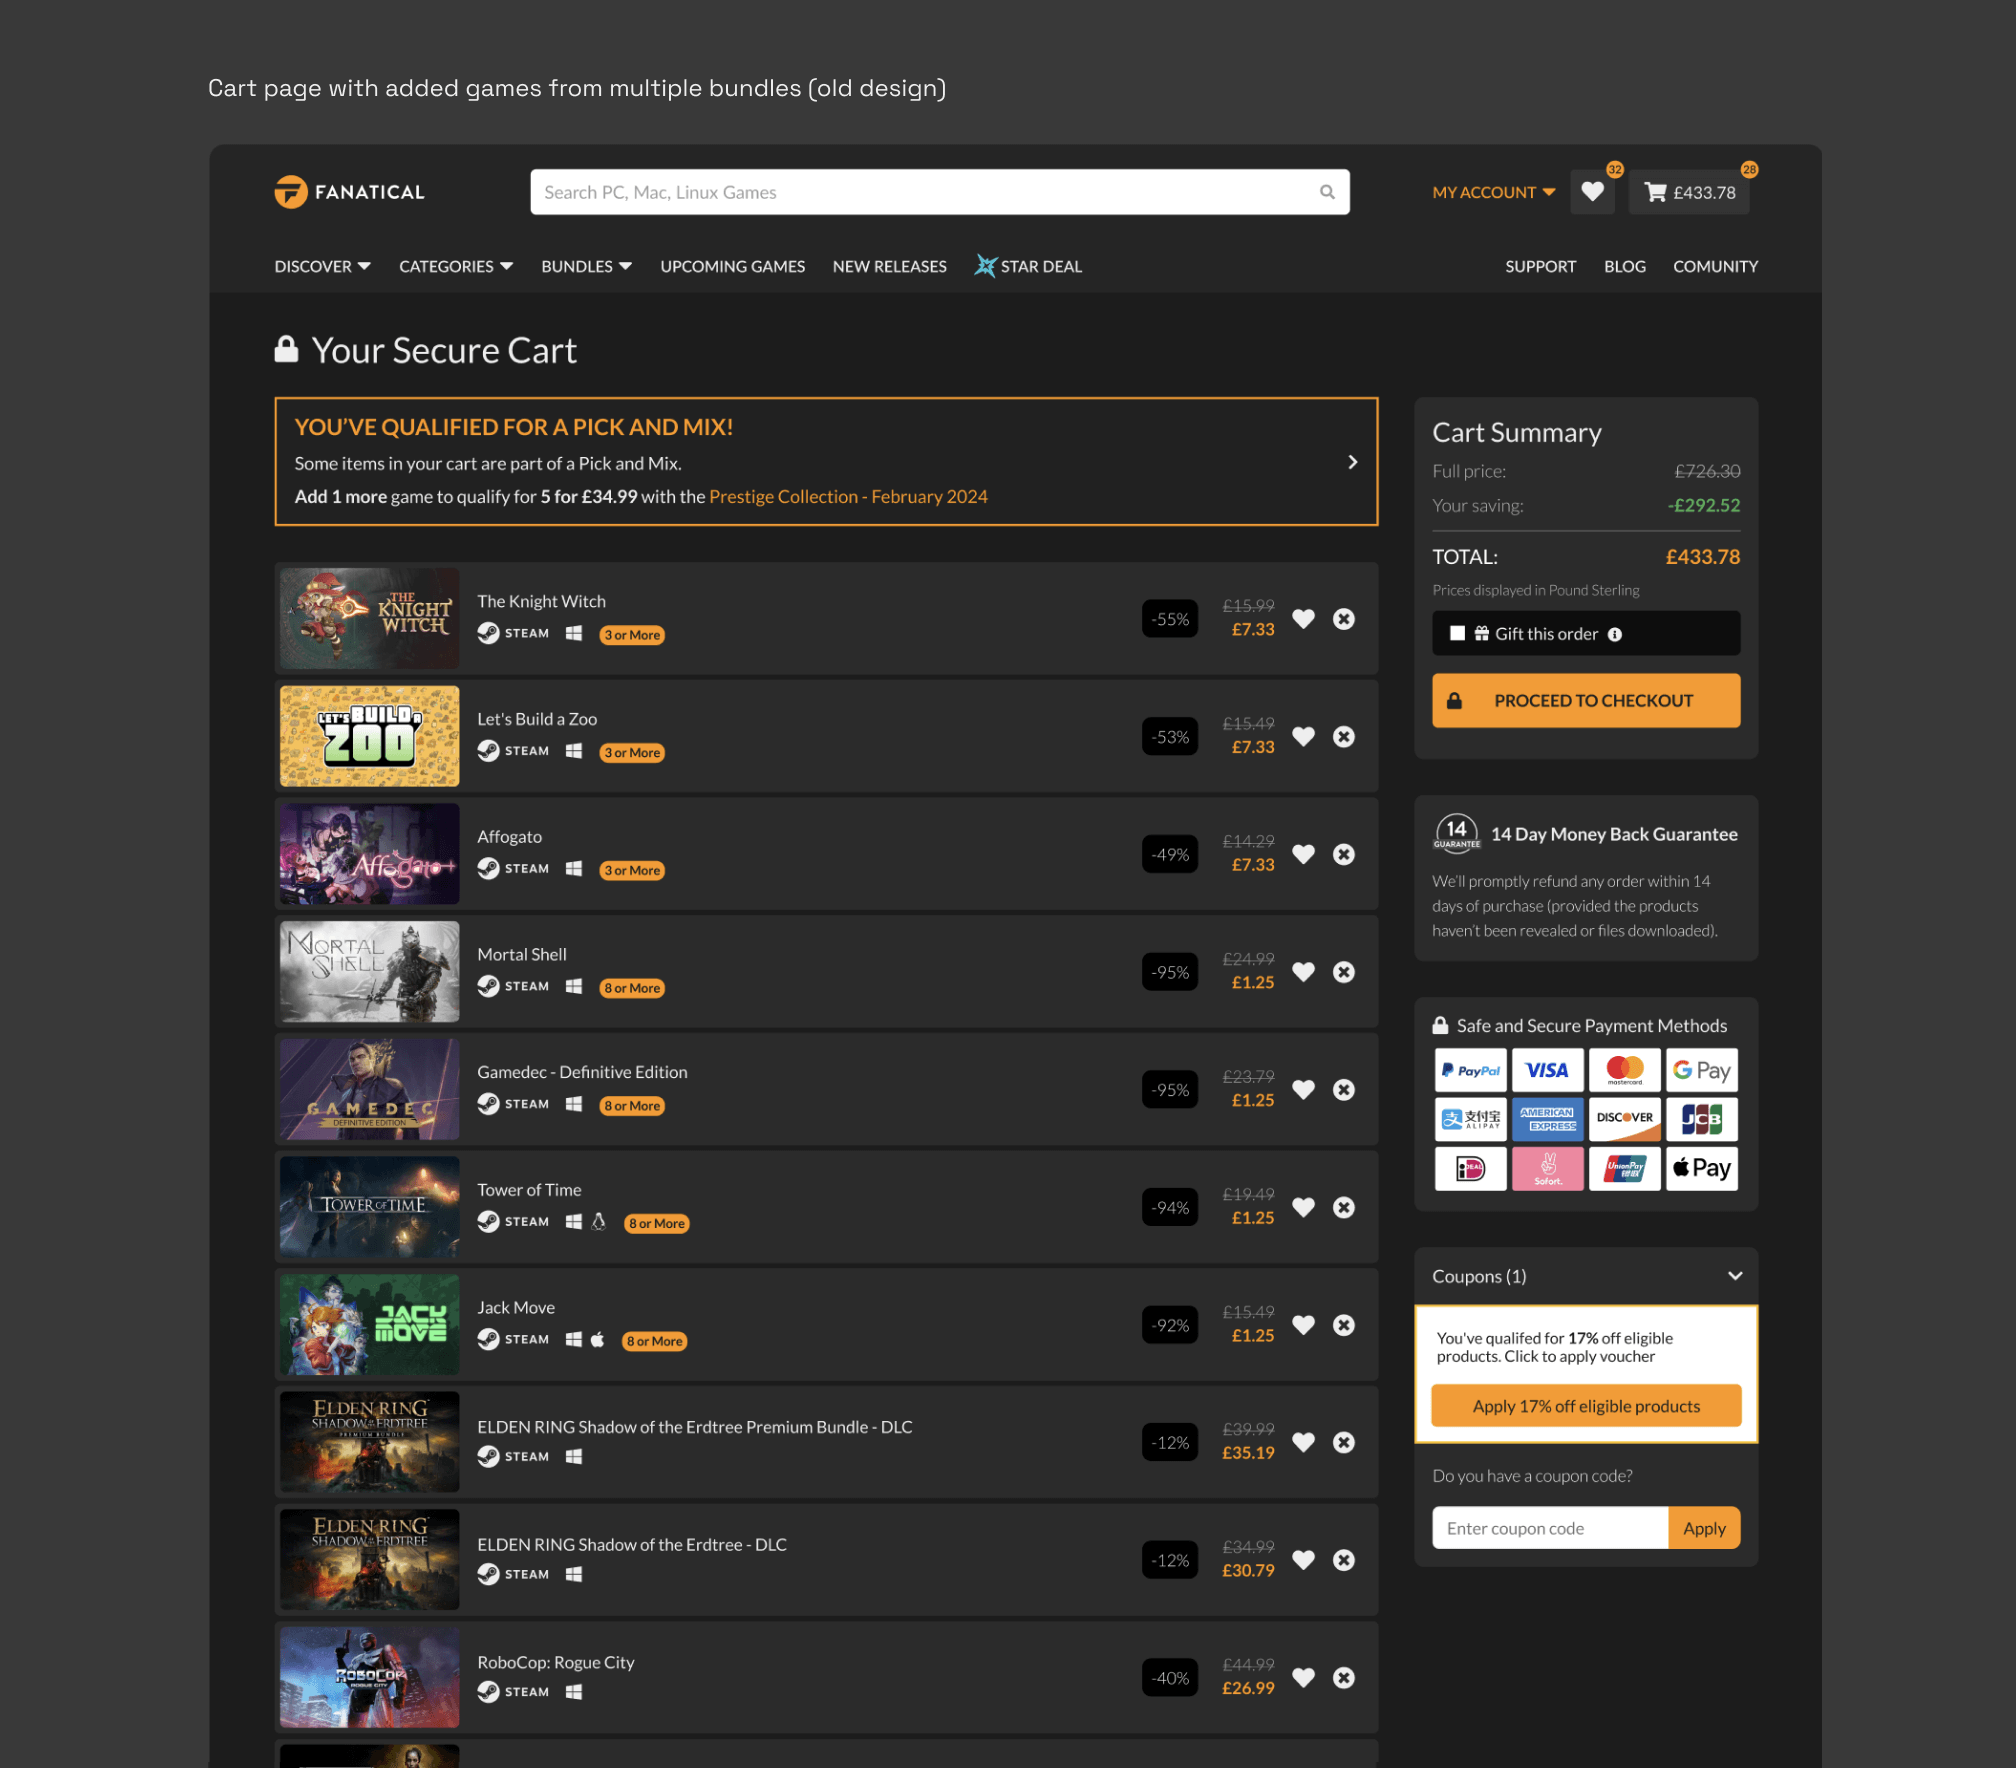2016x1768 pixels.
Task: Collapse the Coupons (1) section
Action: pos(1734,1276)
